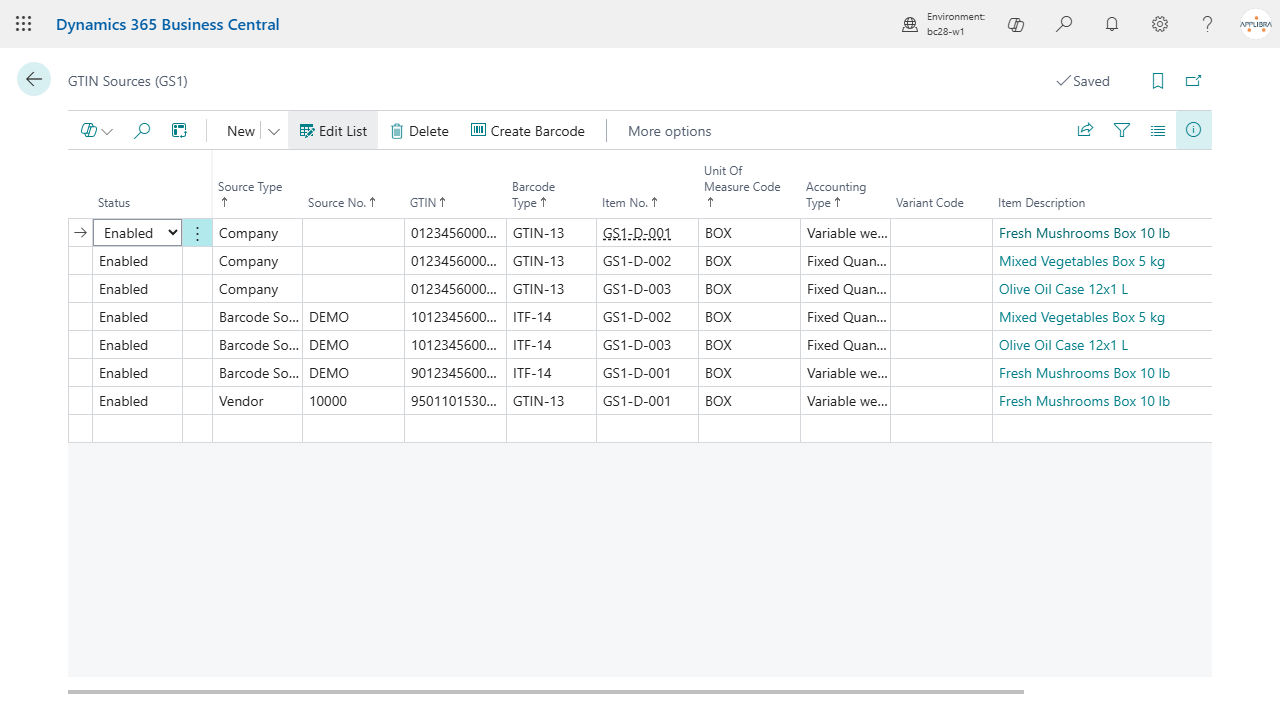The image size is (1280, 720).
Task: Create a New GTIN source
Action: click(241, 131)
